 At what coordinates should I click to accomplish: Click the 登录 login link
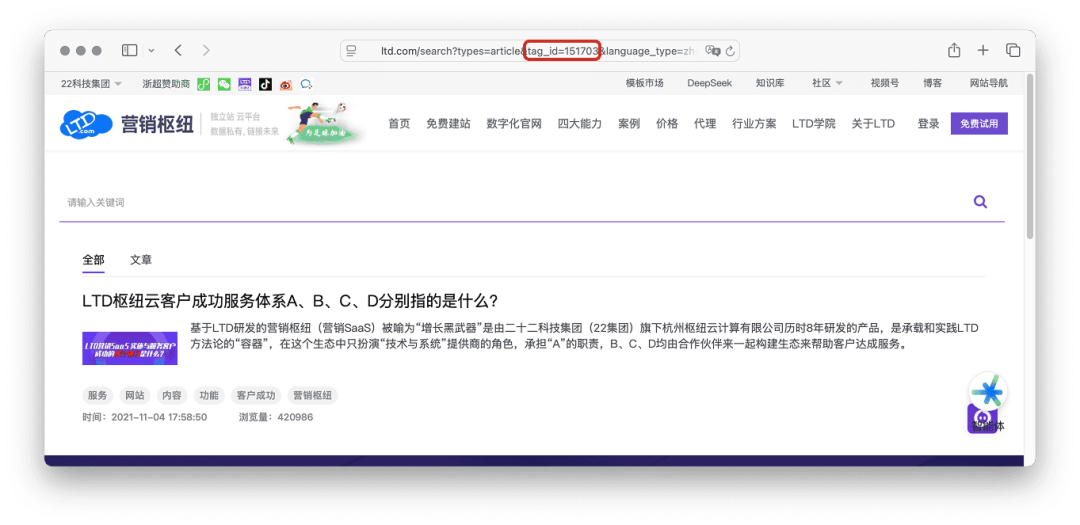coord(928,124)
